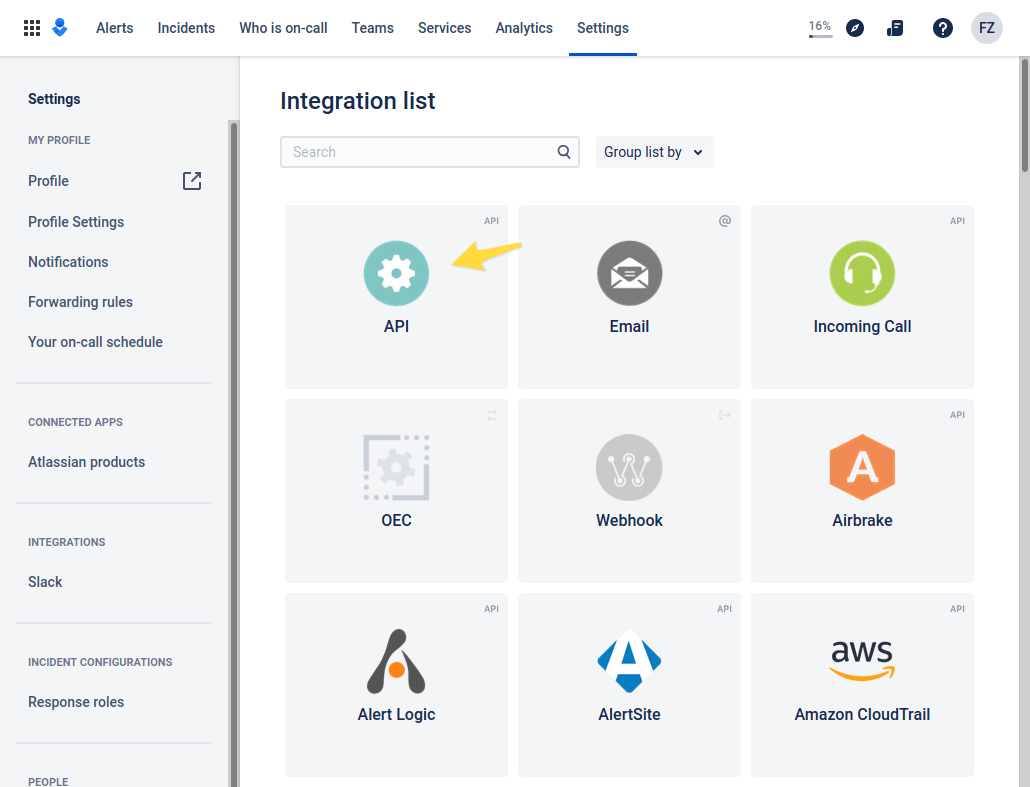Click the FZ user avatar
The width and height of the screenshot is (1030, 787).
tap(986, 28)
